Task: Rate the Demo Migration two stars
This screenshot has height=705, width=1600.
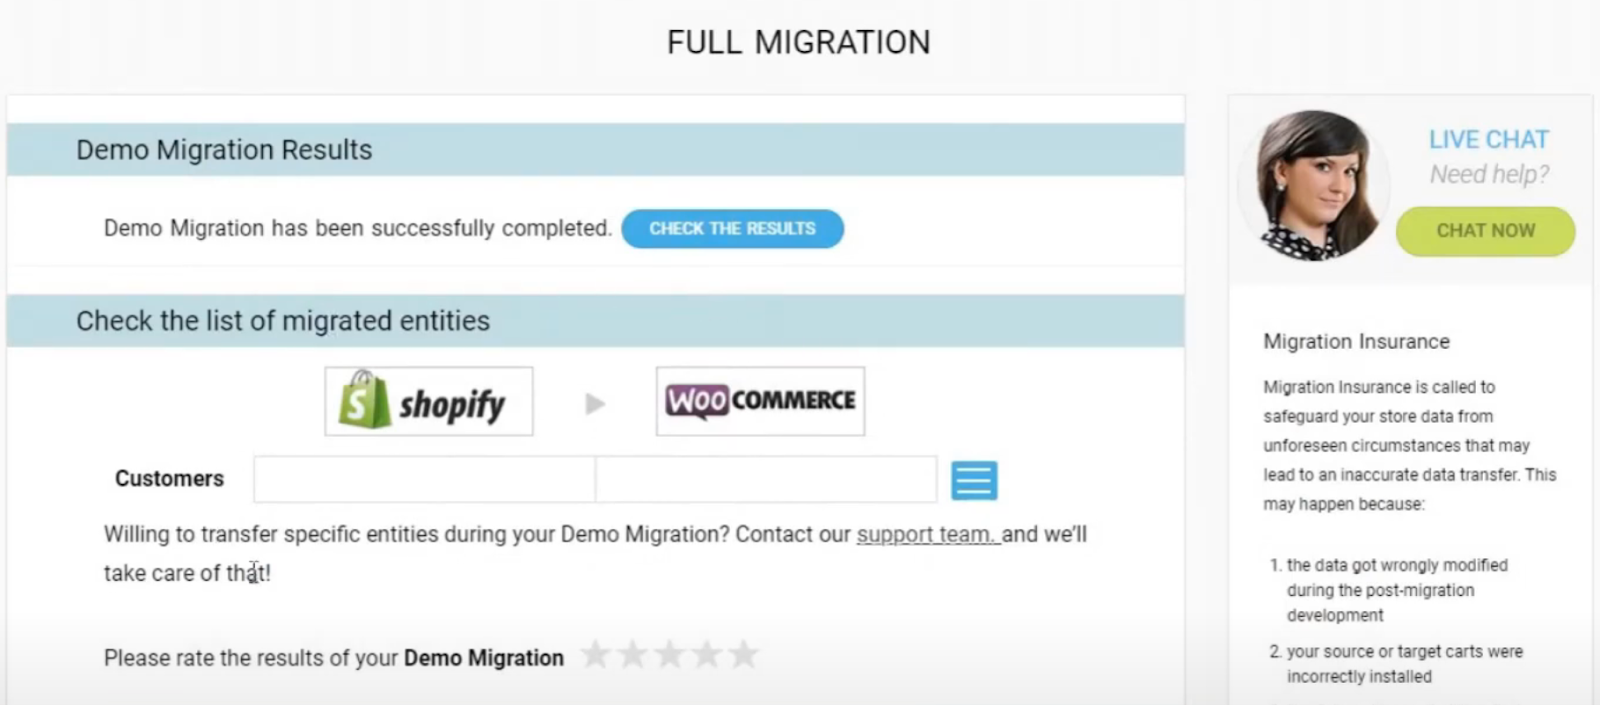Action: tap(633, 655)
